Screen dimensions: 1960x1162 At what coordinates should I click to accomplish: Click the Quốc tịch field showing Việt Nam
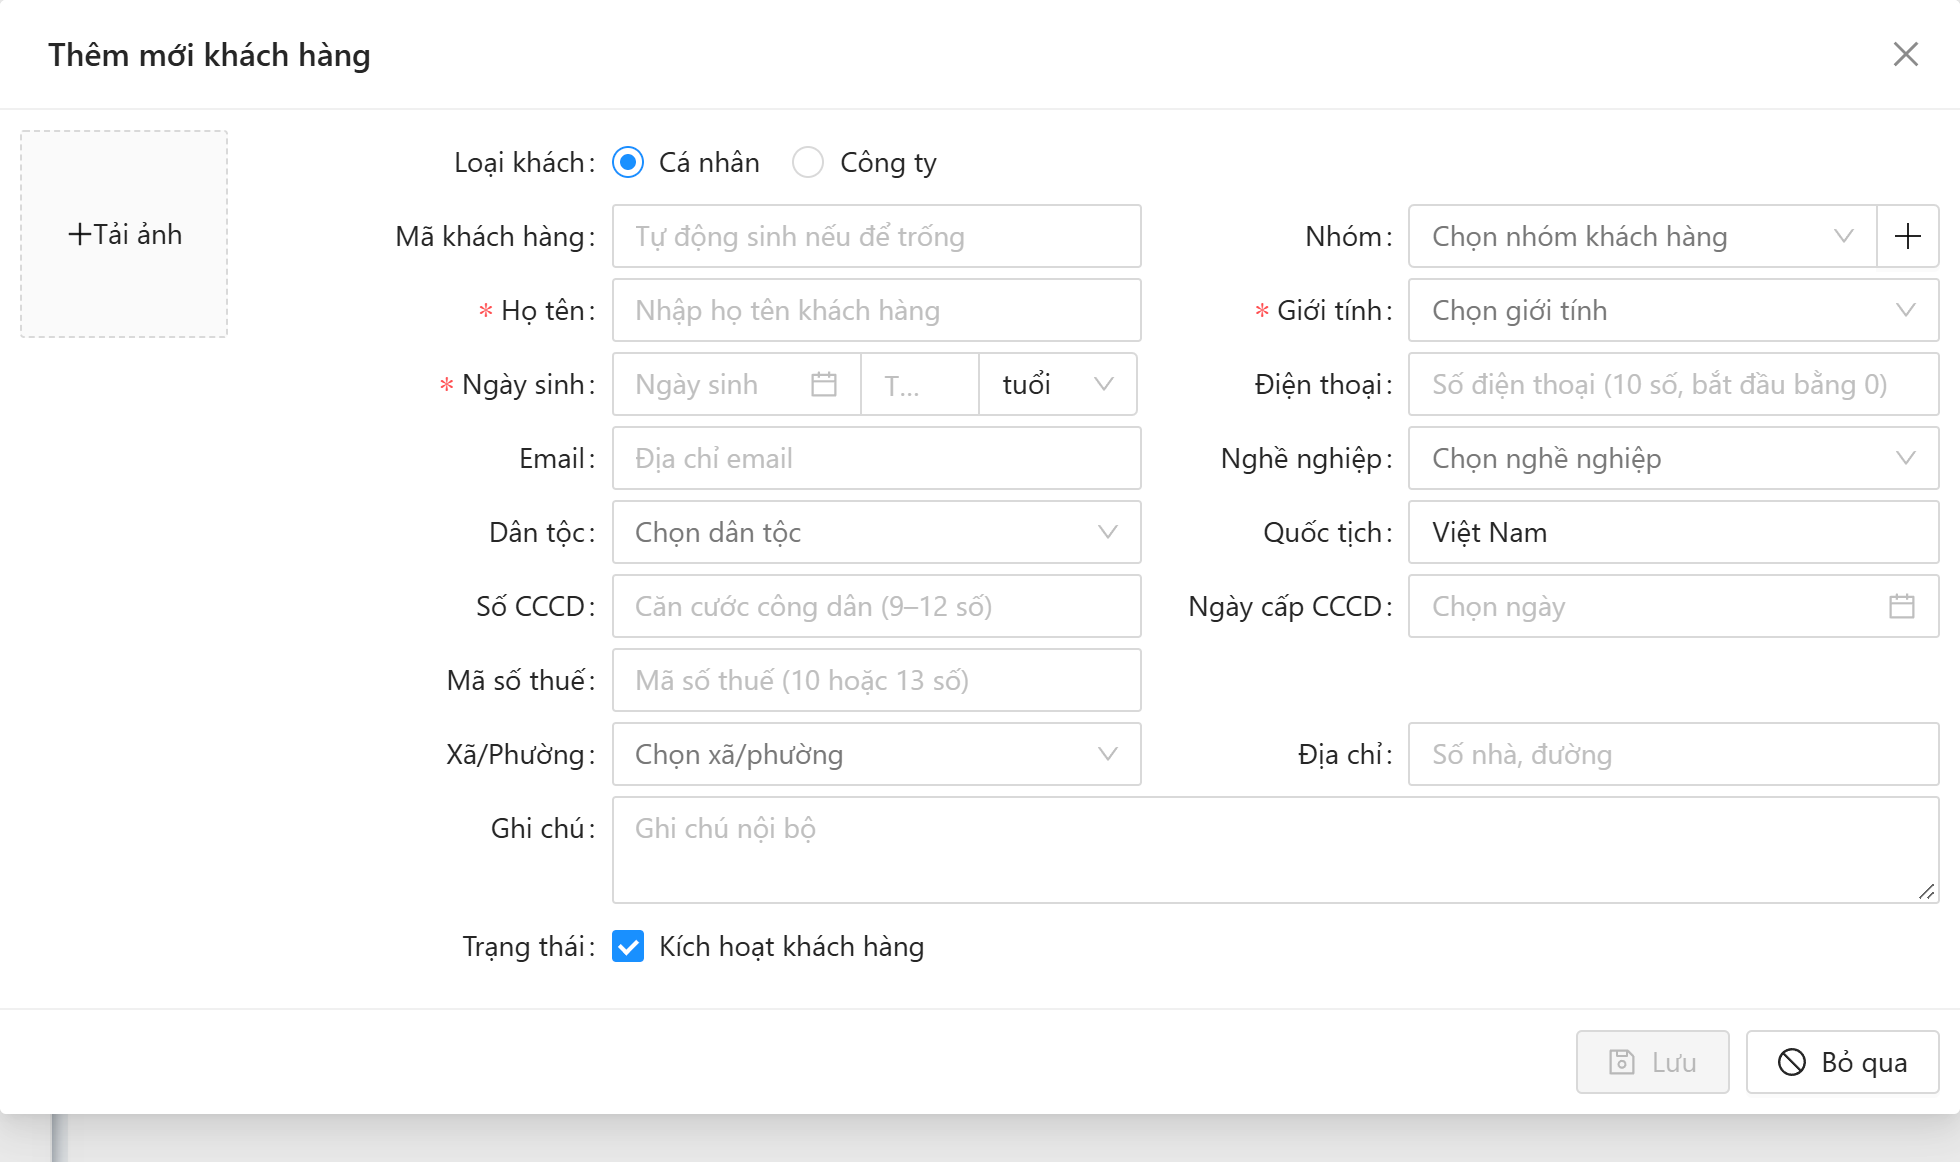pos(1674,532)
